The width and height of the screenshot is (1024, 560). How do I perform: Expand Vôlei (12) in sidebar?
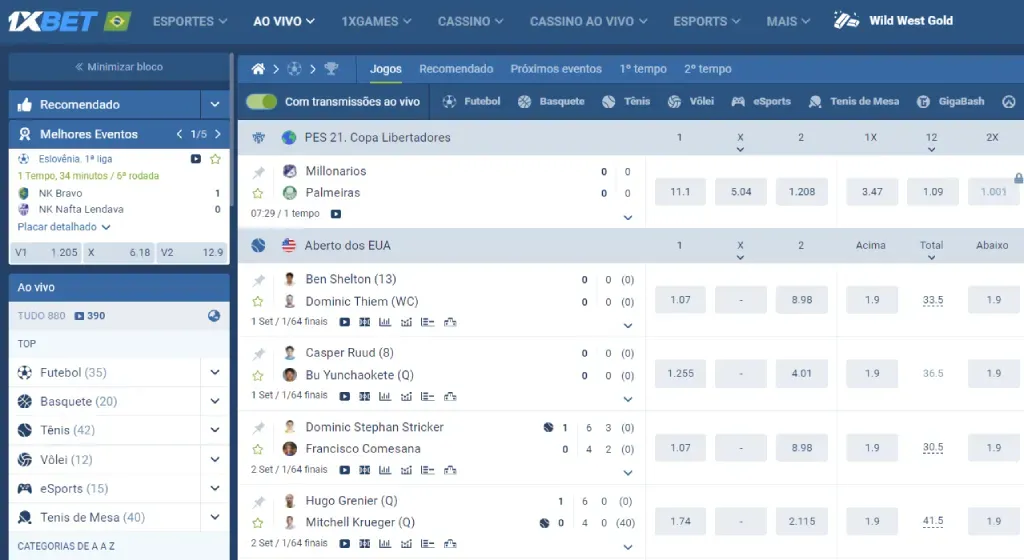215,459
